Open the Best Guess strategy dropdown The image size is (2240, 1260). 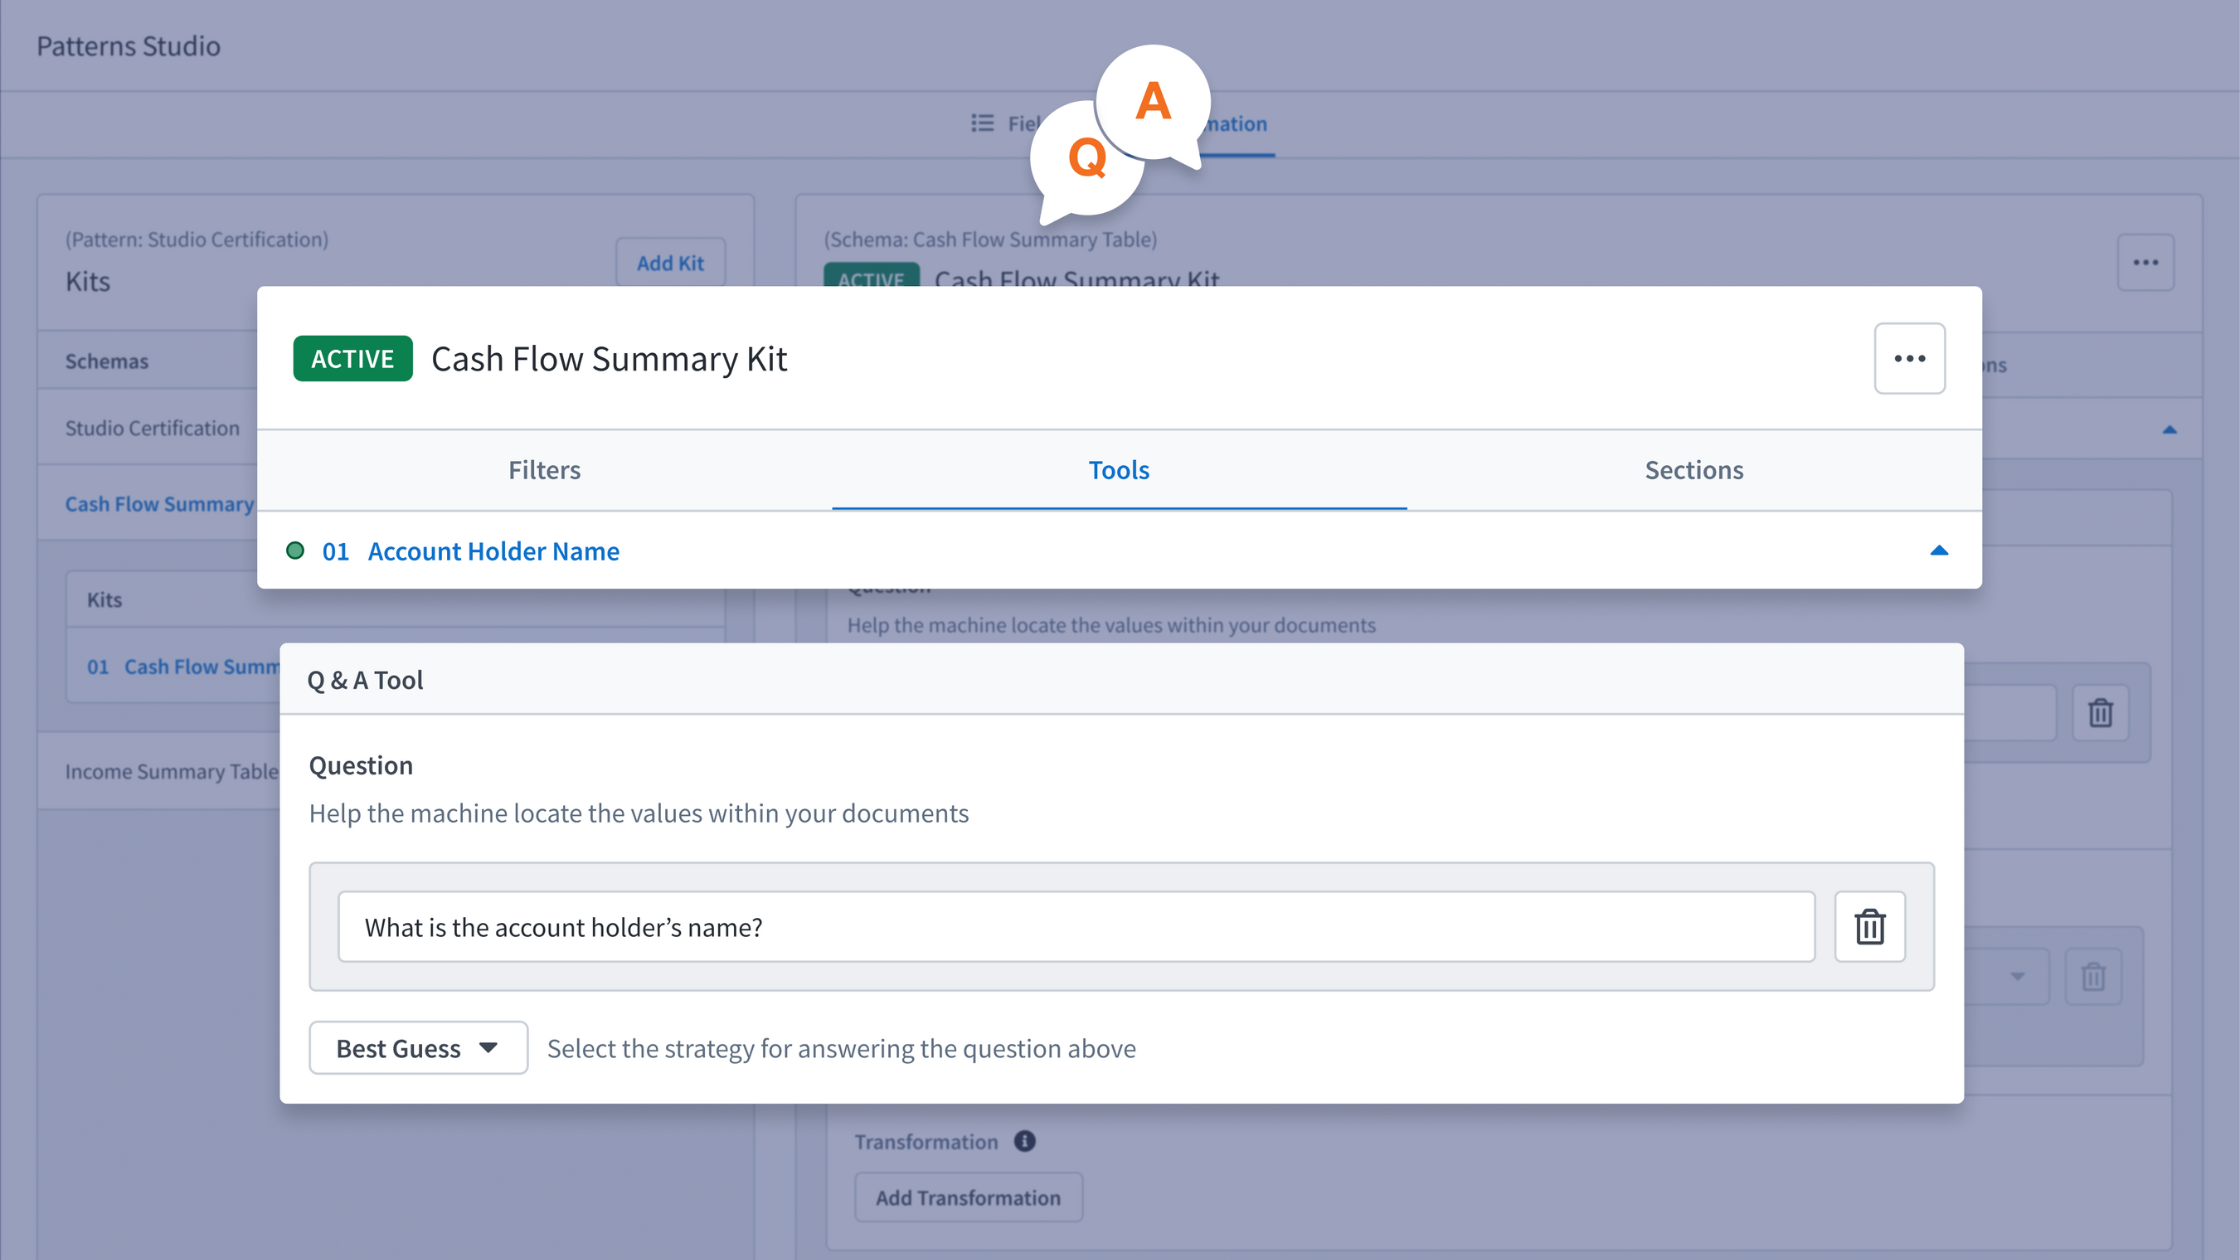pos(418,1048)
